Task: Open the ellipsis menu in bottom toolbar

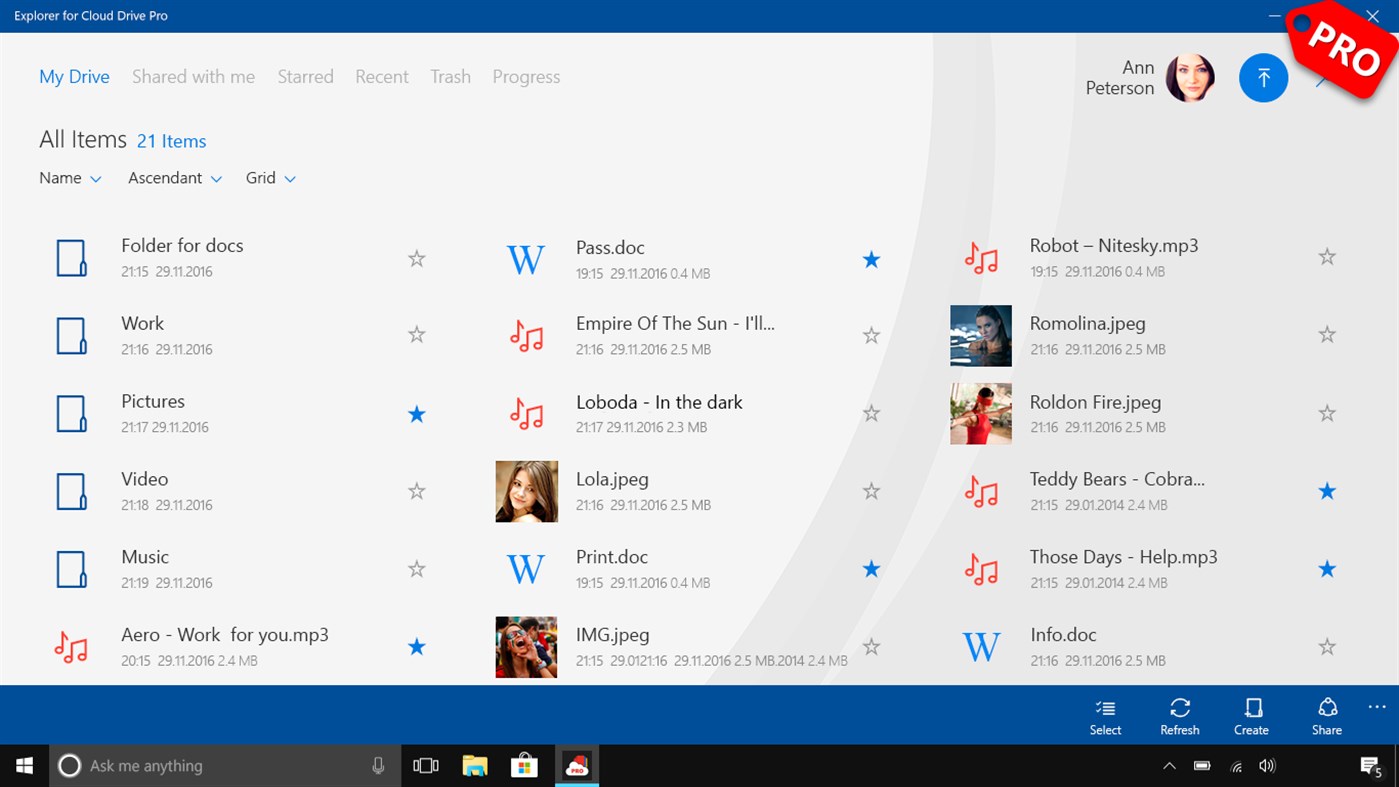Action: point(1380,709)
